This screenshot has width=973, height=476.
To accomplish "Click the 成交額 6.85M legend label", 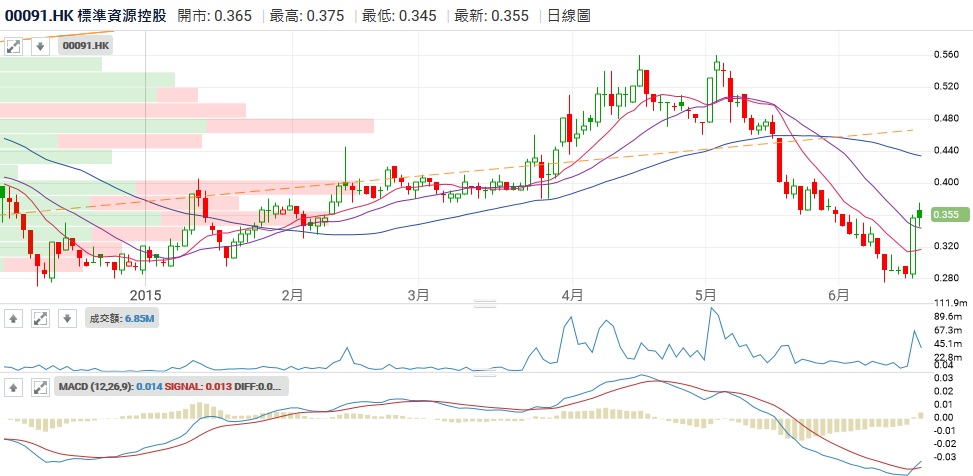I will coord(119,318).
